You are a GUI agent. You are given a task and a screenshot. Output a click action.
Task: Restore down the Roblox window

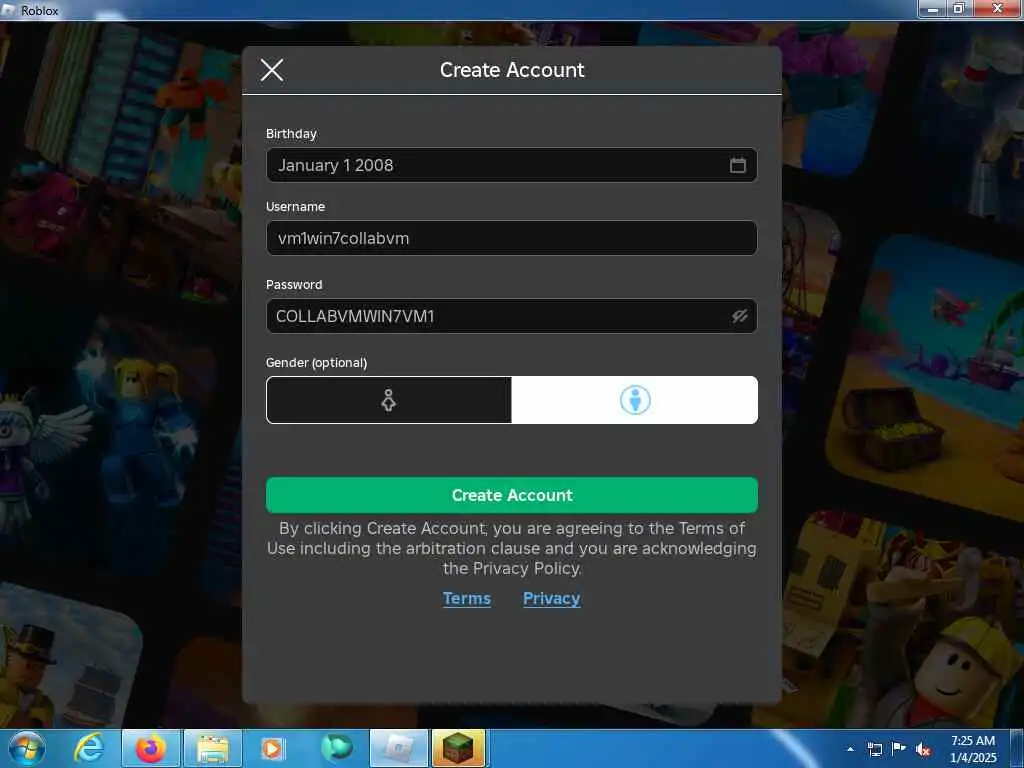(x=959, y=9)
